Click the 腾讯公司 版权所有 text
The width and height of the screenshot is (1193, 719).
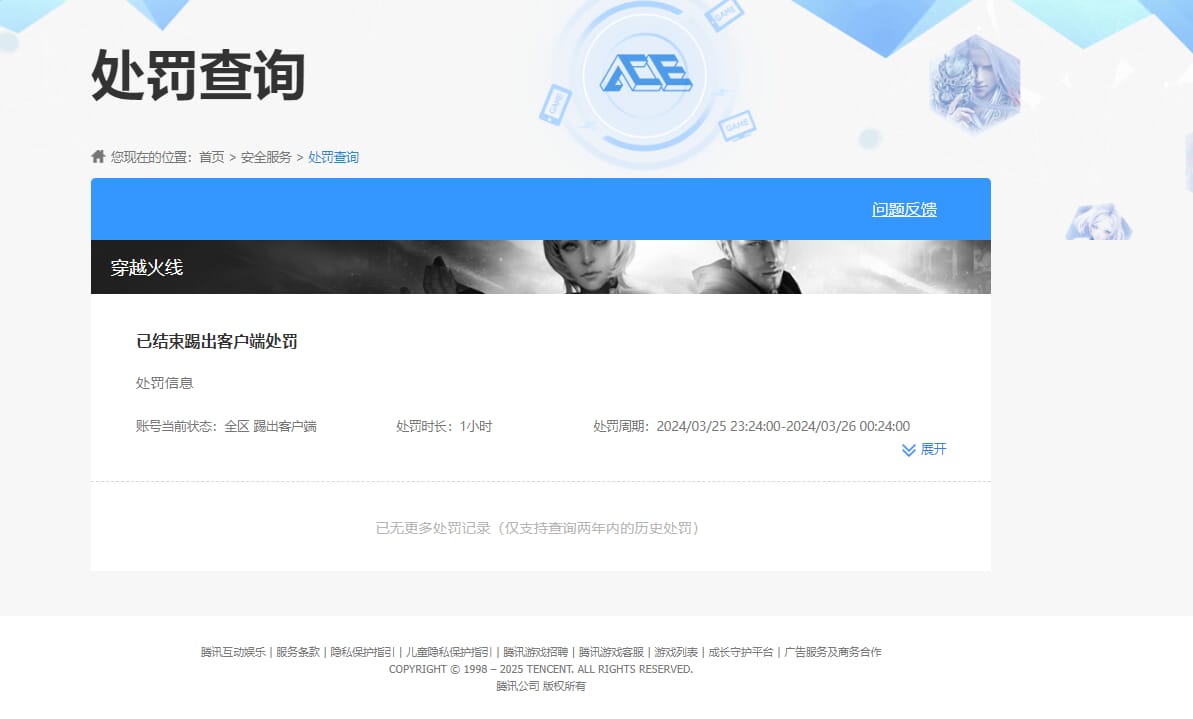tap(541, 686)
